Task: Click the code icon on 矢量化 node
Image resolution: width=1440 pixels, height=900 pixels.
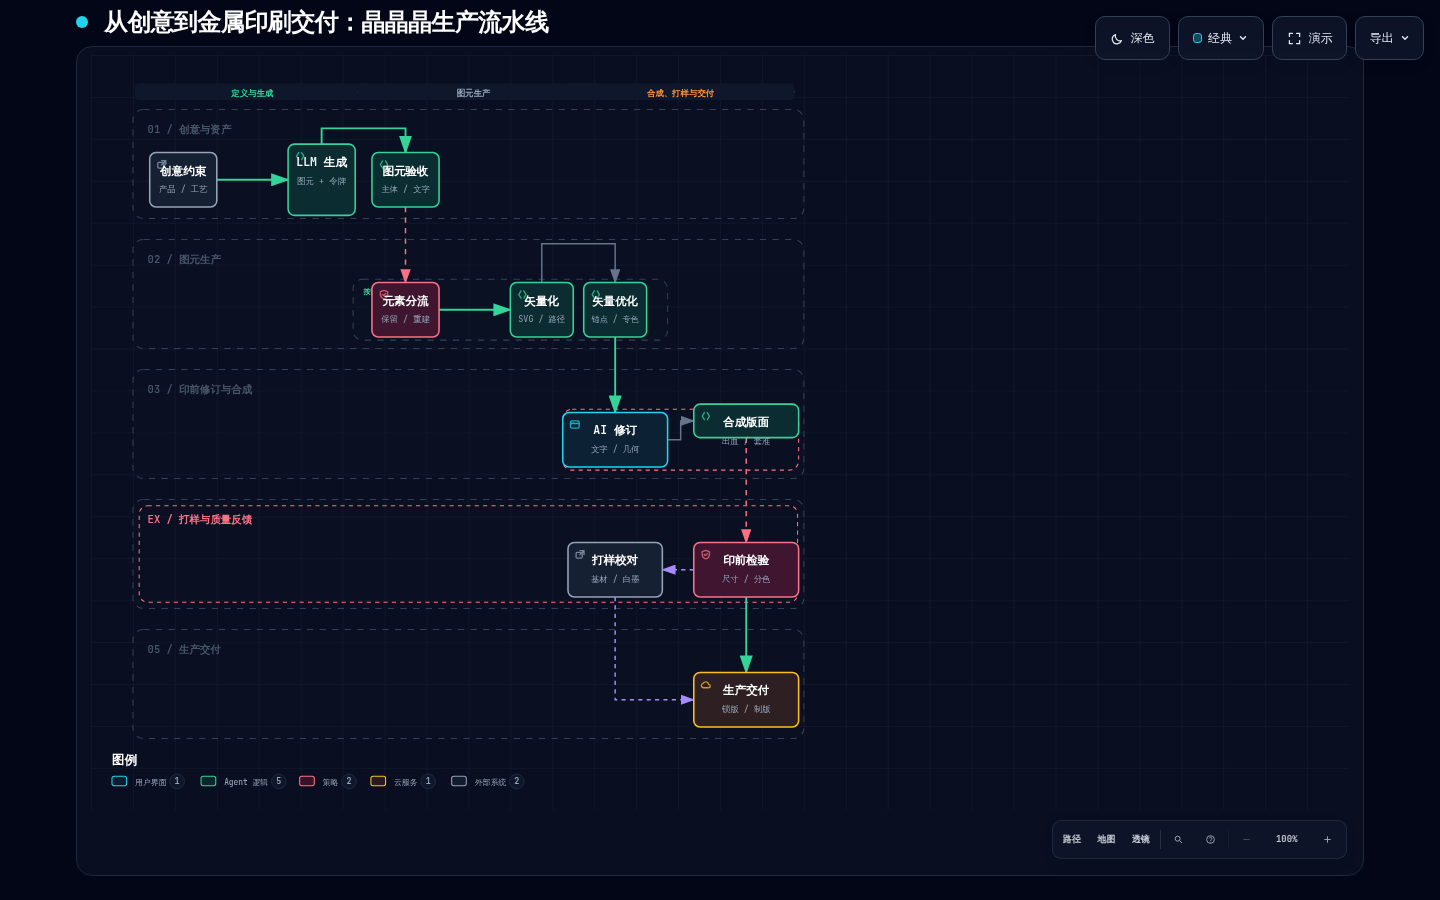Action: click(x=522, y=294)
